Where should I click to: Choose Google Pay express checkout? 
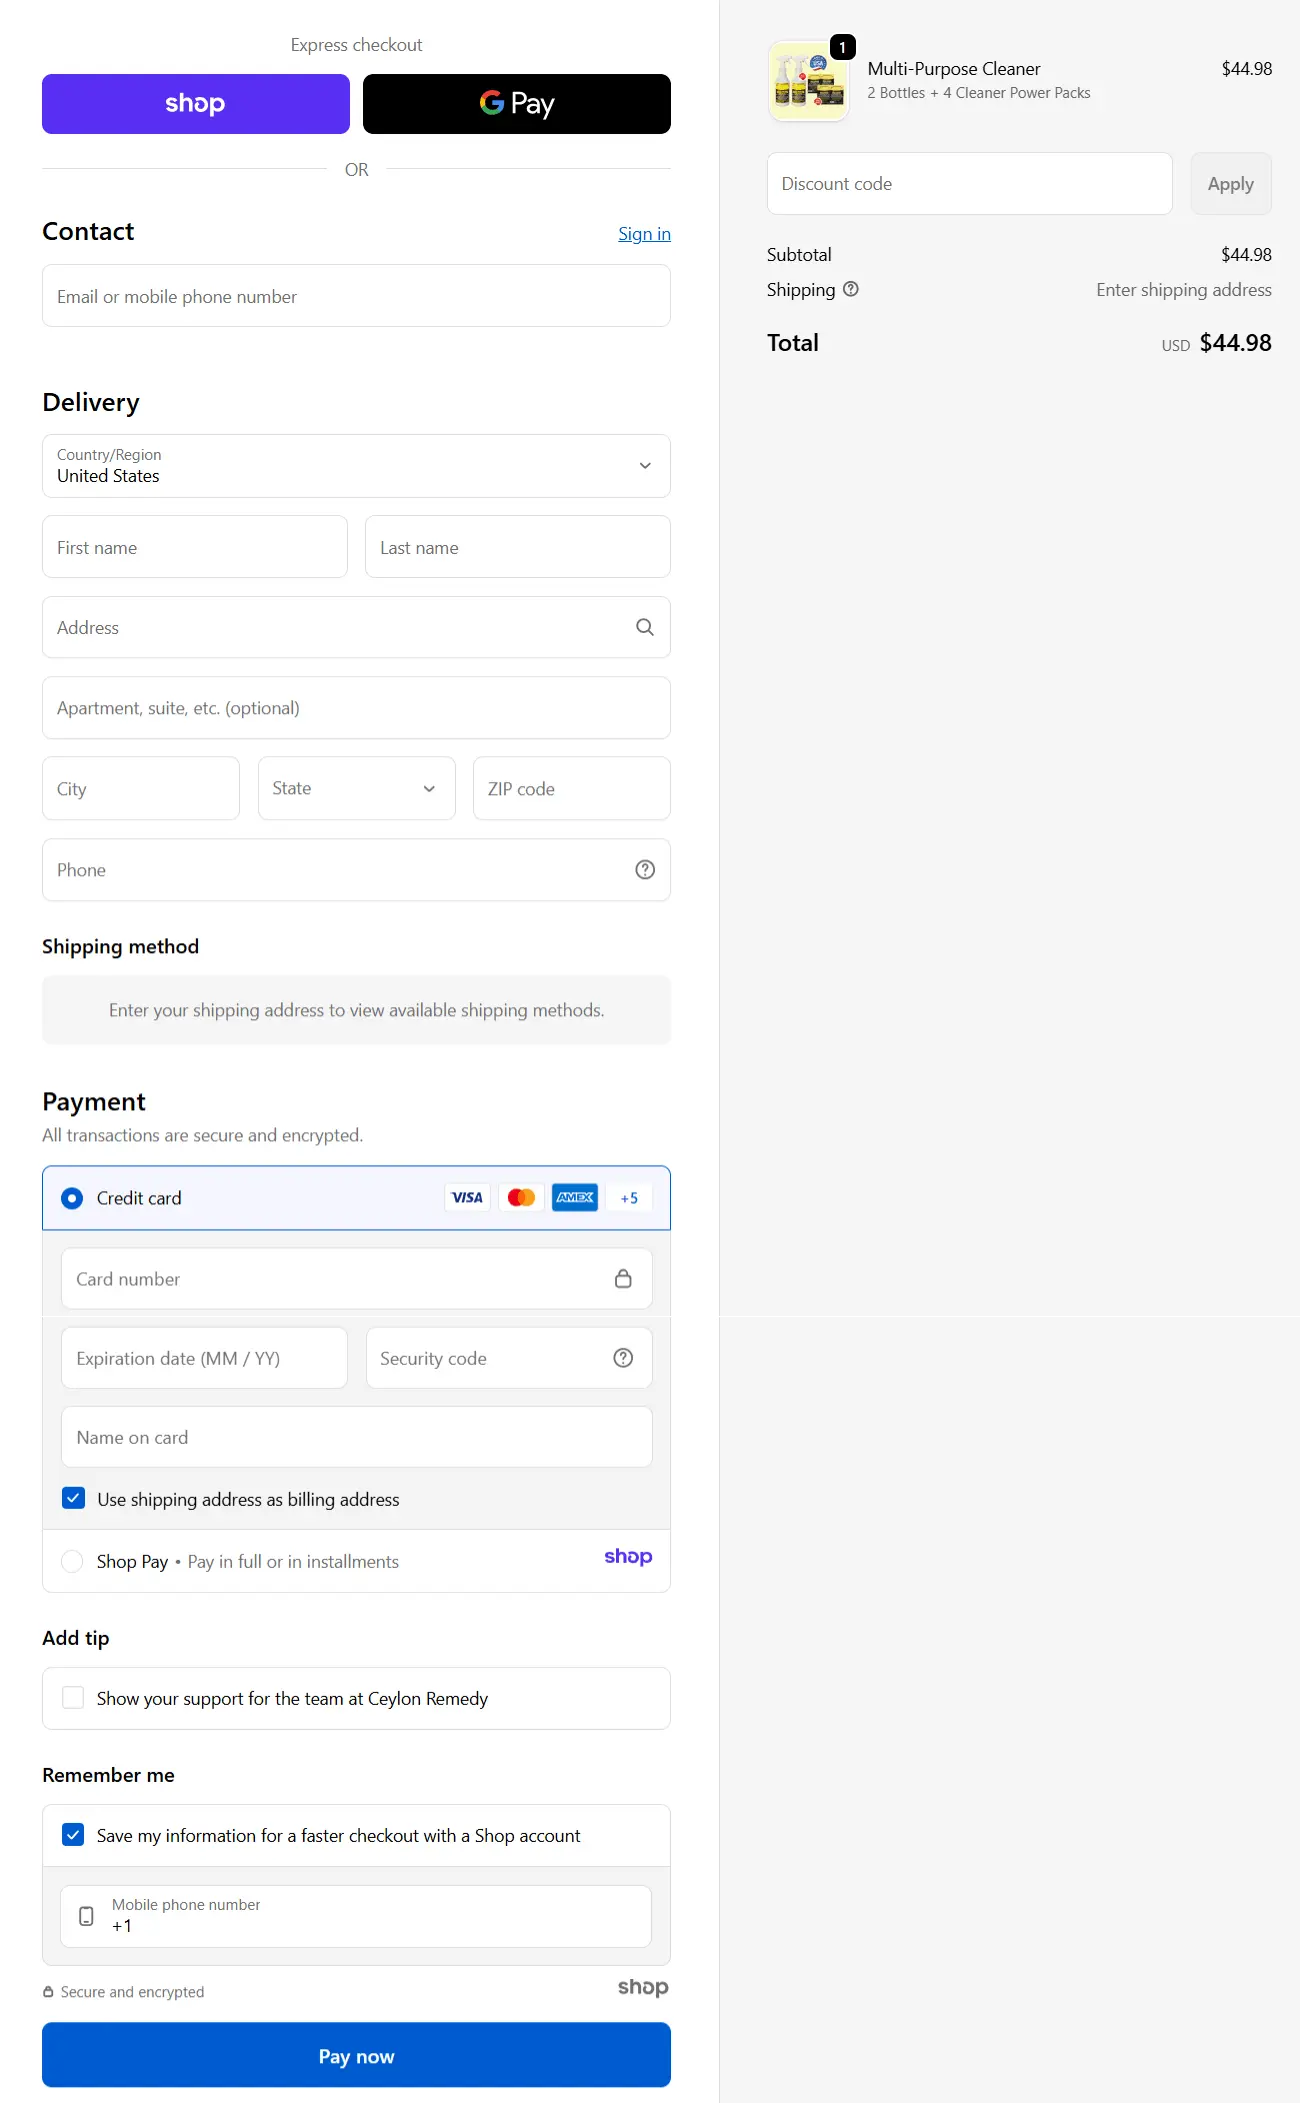(516, 104)
